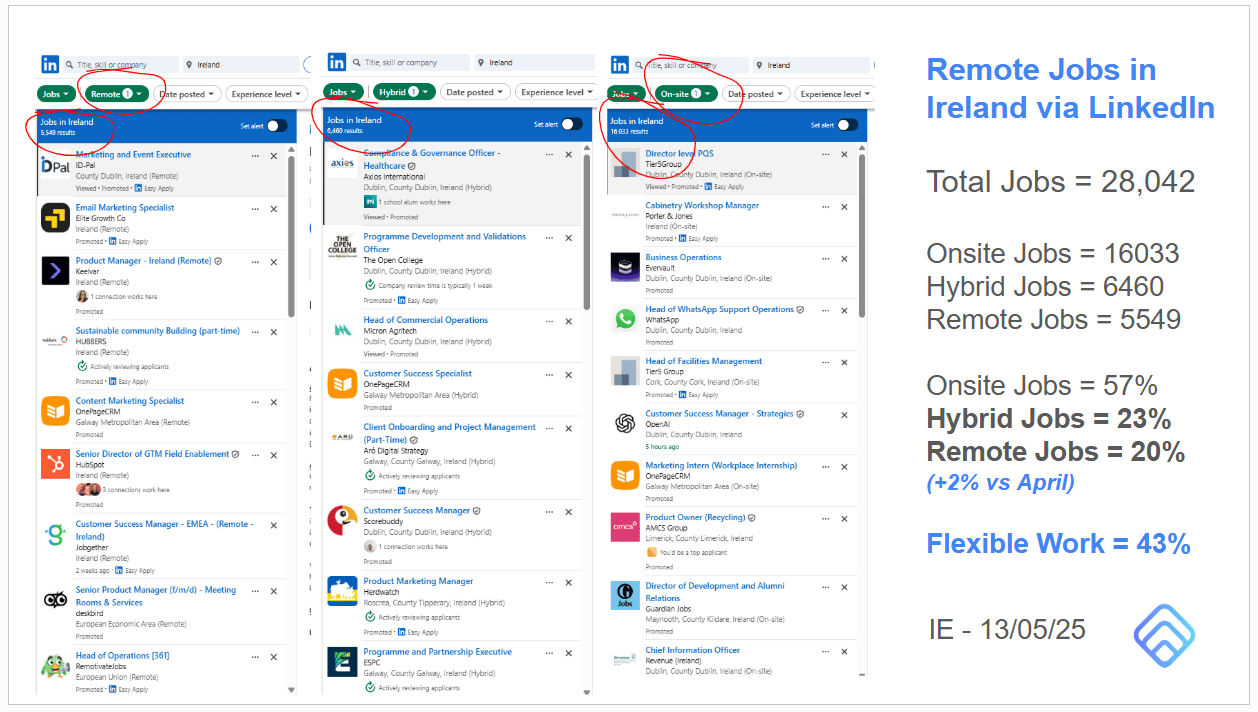Screen dimensions: 1258x712
Task: Open the Programme and Partnership Executive job
Action: pos(437,652)
